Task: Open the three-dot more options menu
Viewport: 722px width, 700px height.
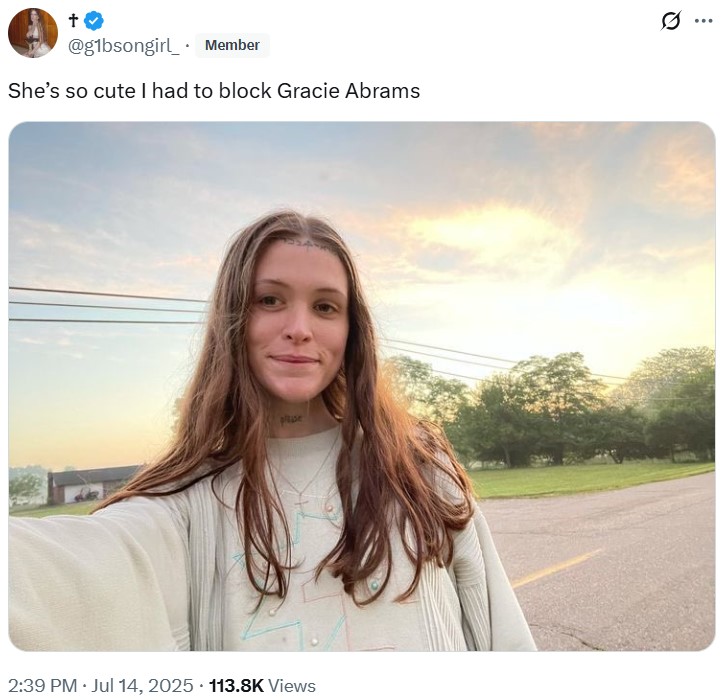Action: 704,21
